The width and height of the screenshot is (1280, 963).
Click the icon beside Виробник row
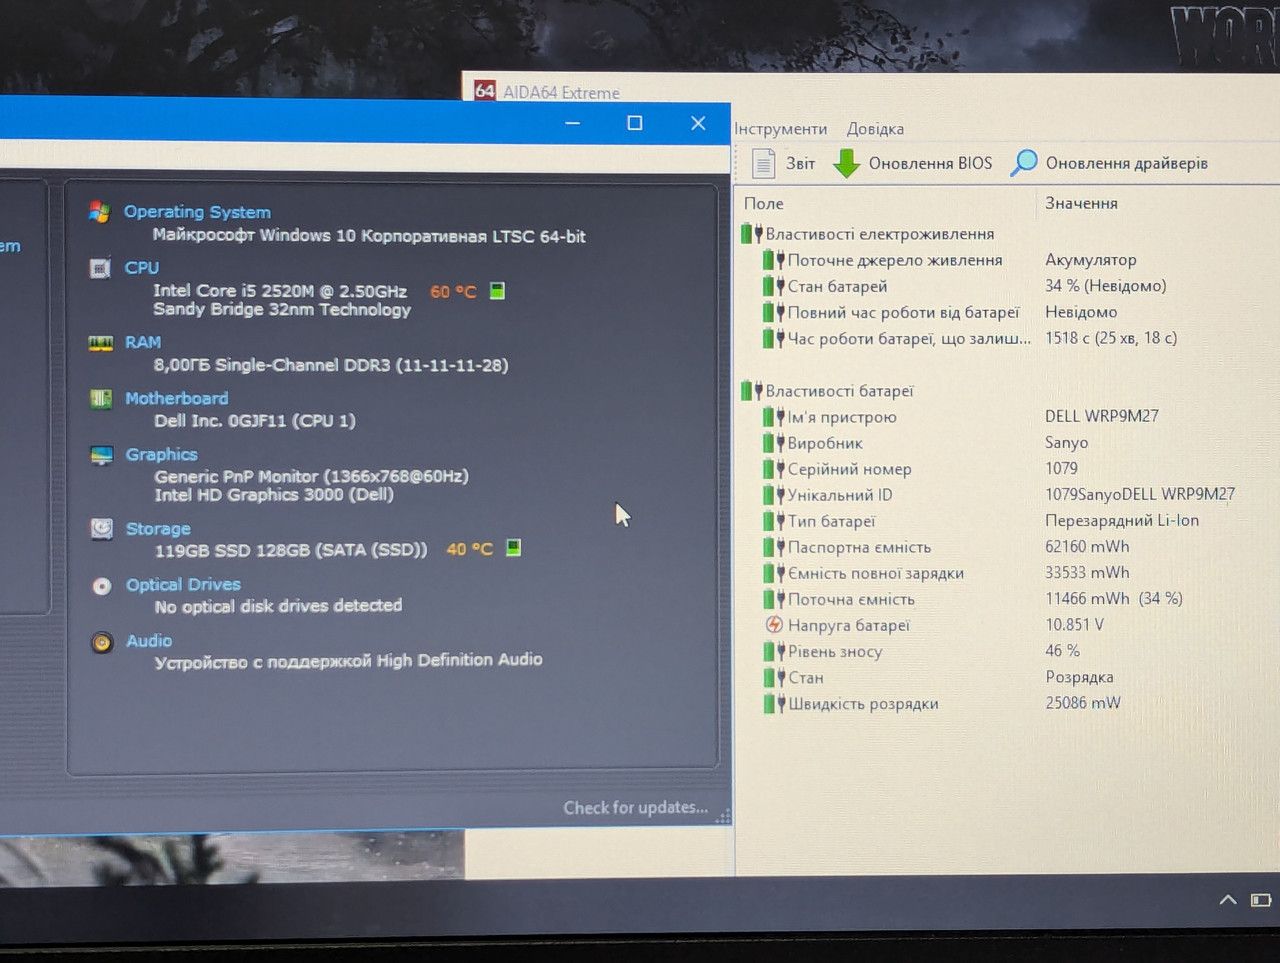[x=774, y=443]
